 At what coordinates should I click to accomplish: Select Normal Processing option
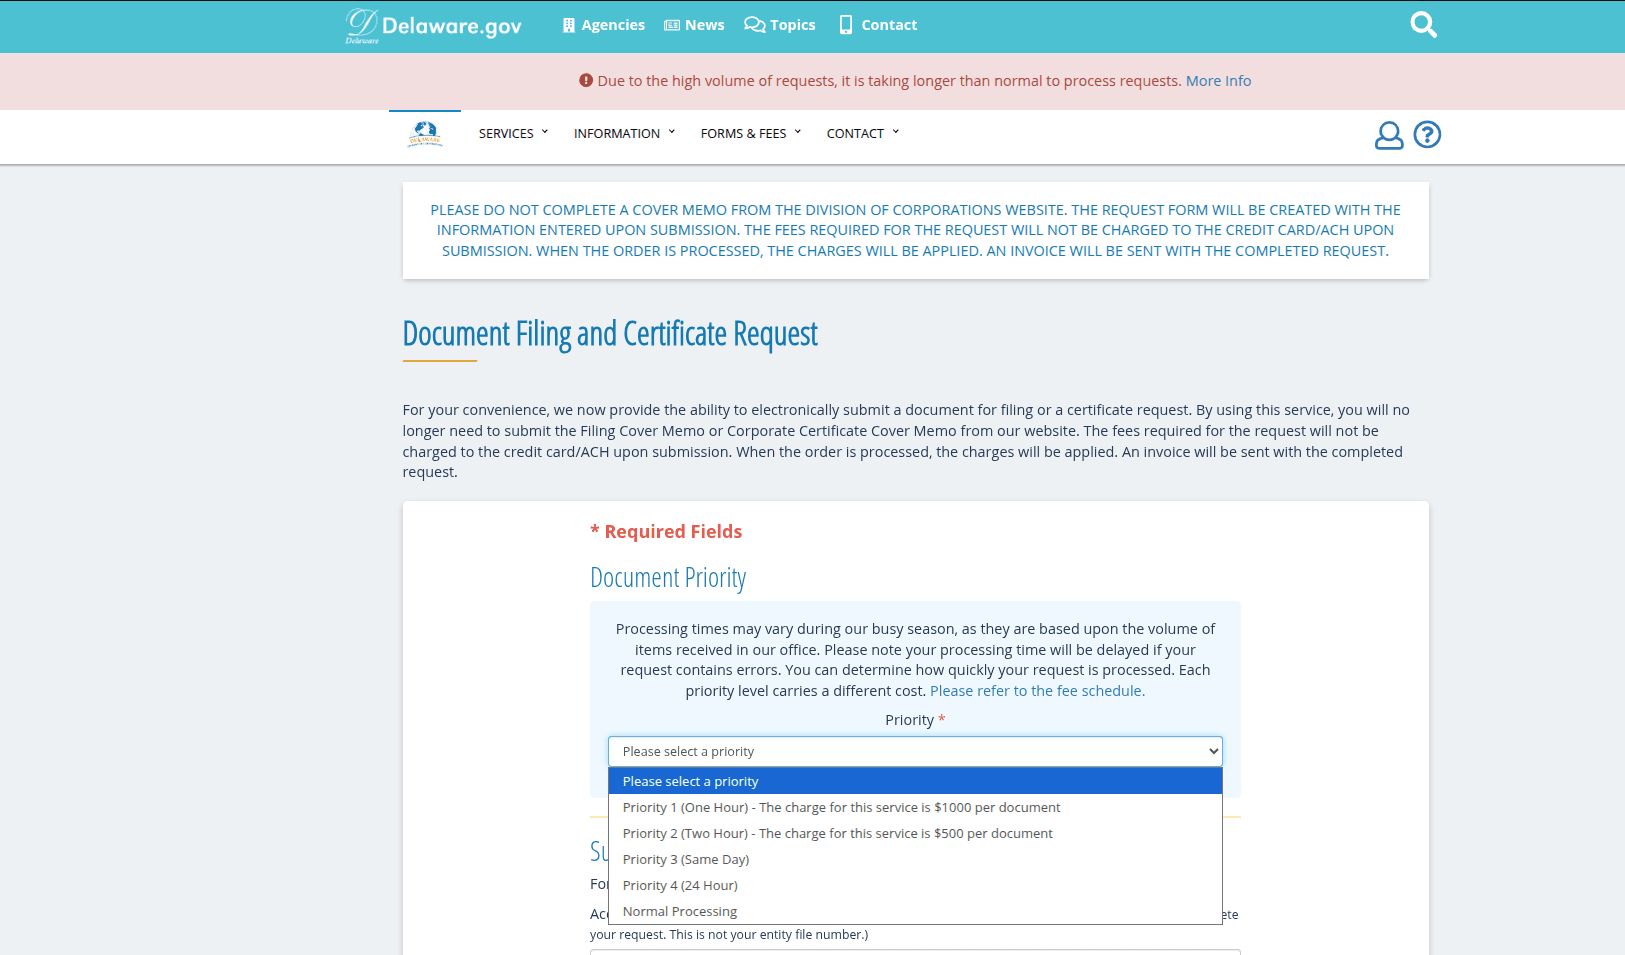[915, 911]
